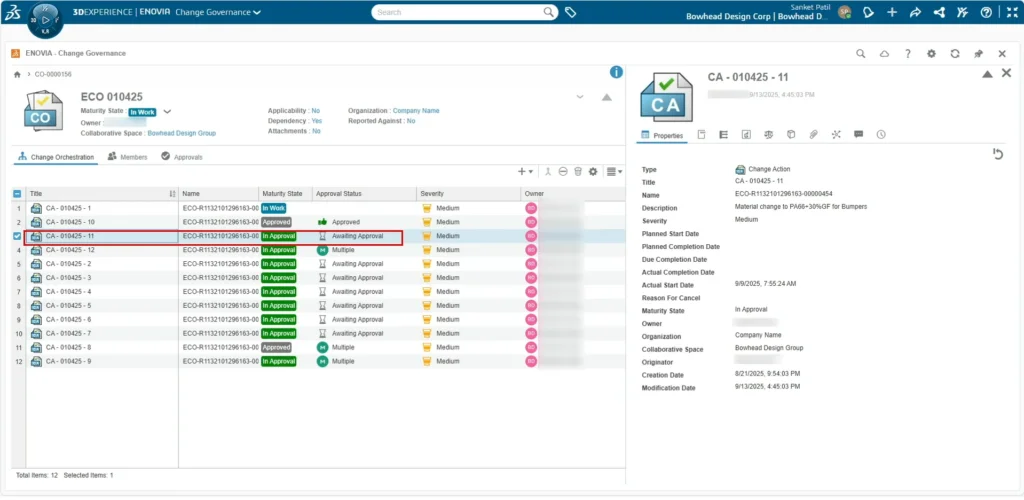
Task: Switch to Change Orchestration tab
Action: [x=56, y=157]
